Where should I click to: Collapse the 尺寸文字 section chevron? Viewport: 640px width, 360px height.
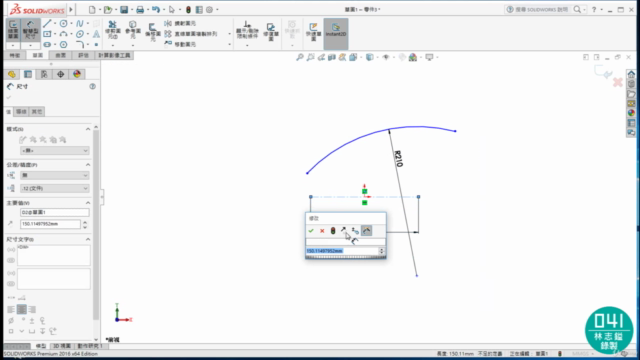pyautogui.click(x=88, y=239)
